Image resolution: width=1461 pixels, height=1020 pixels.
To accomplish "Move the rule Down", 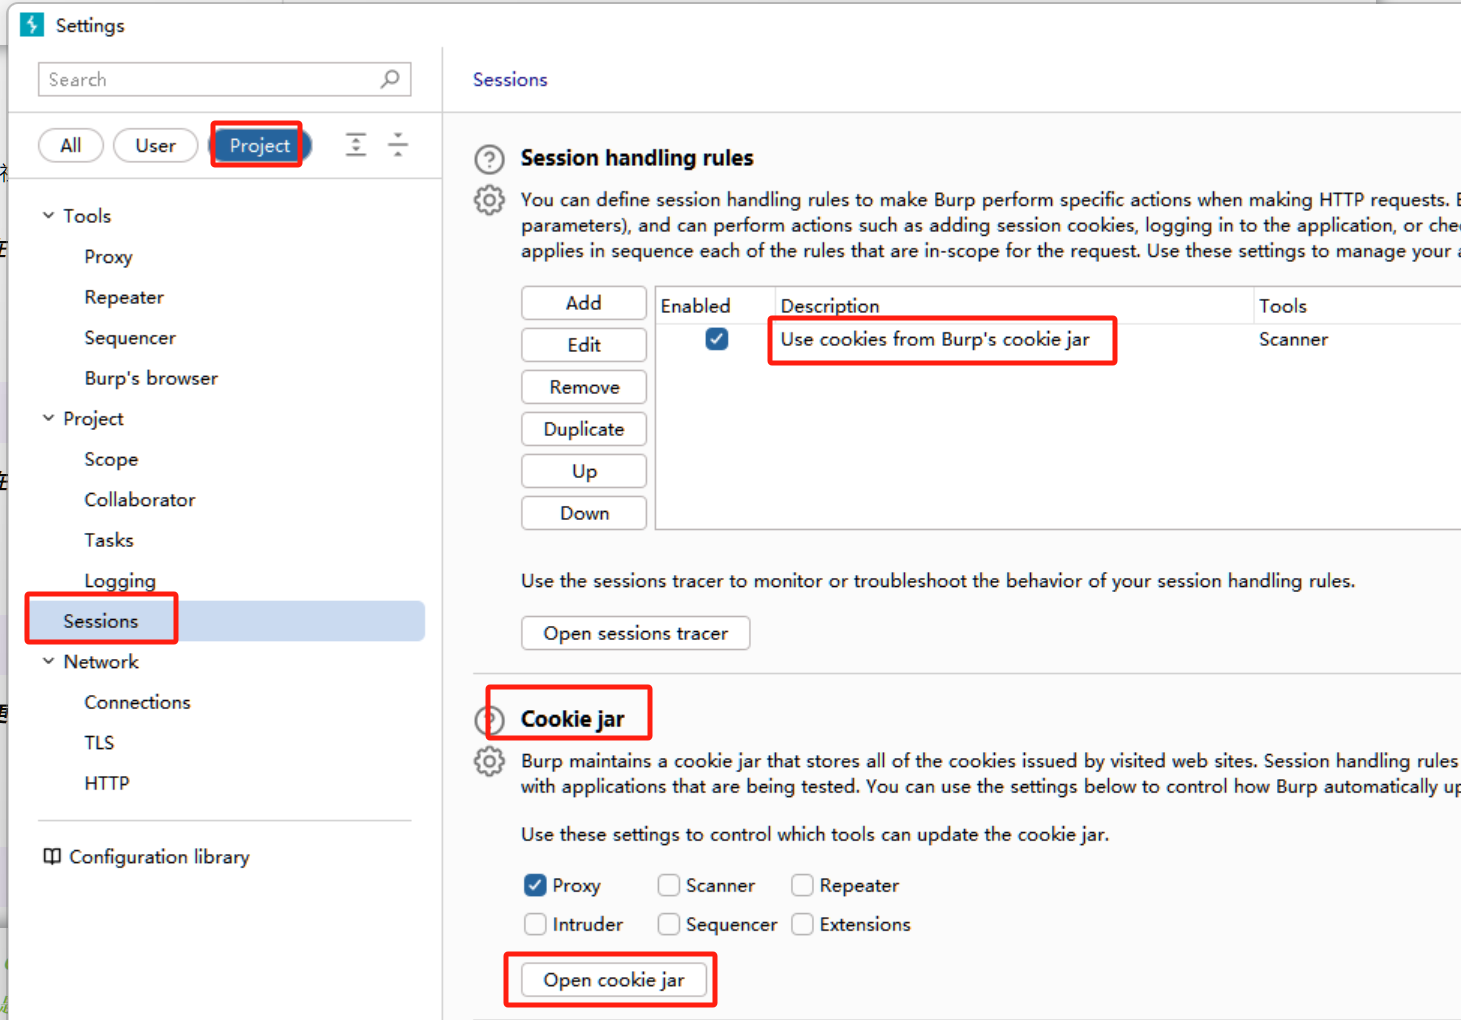I will [584, 513].
